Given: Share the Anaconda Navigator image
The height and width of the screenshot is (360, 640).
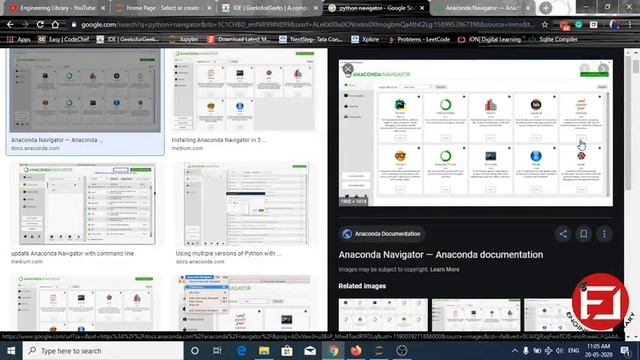Looking at the screenshot, I should (x=563, y=234).
